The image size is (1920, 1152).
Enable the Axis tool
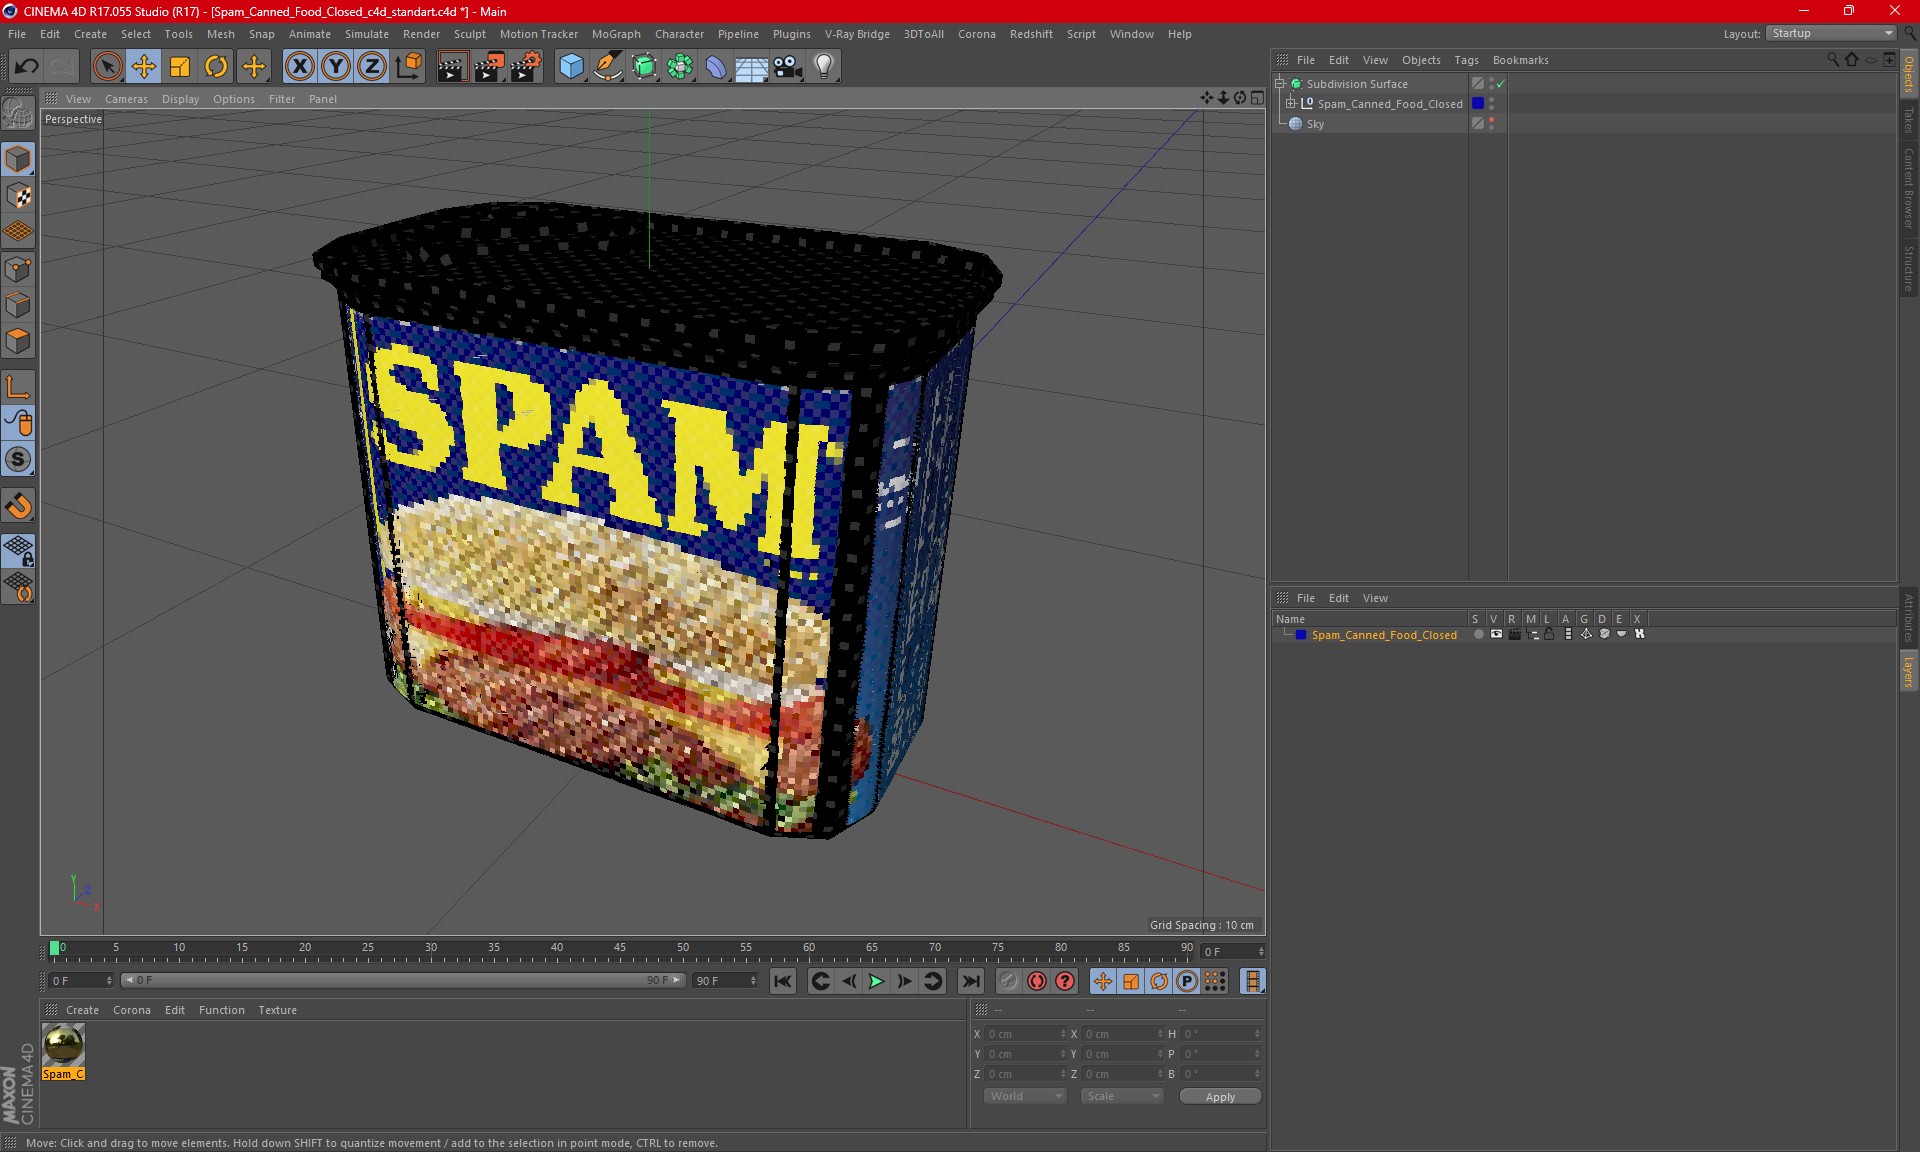18,387
